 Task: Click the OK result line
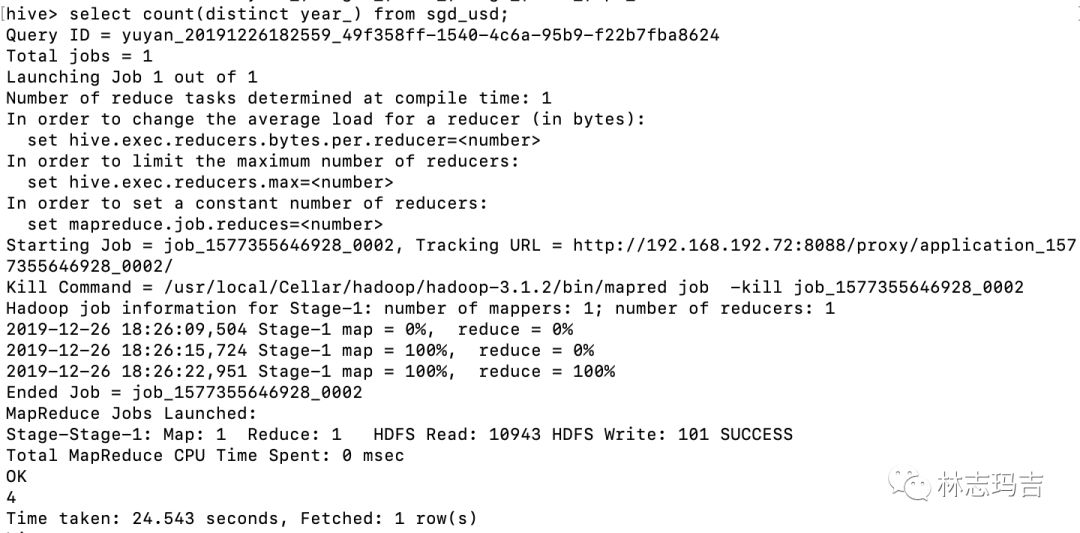17,476
